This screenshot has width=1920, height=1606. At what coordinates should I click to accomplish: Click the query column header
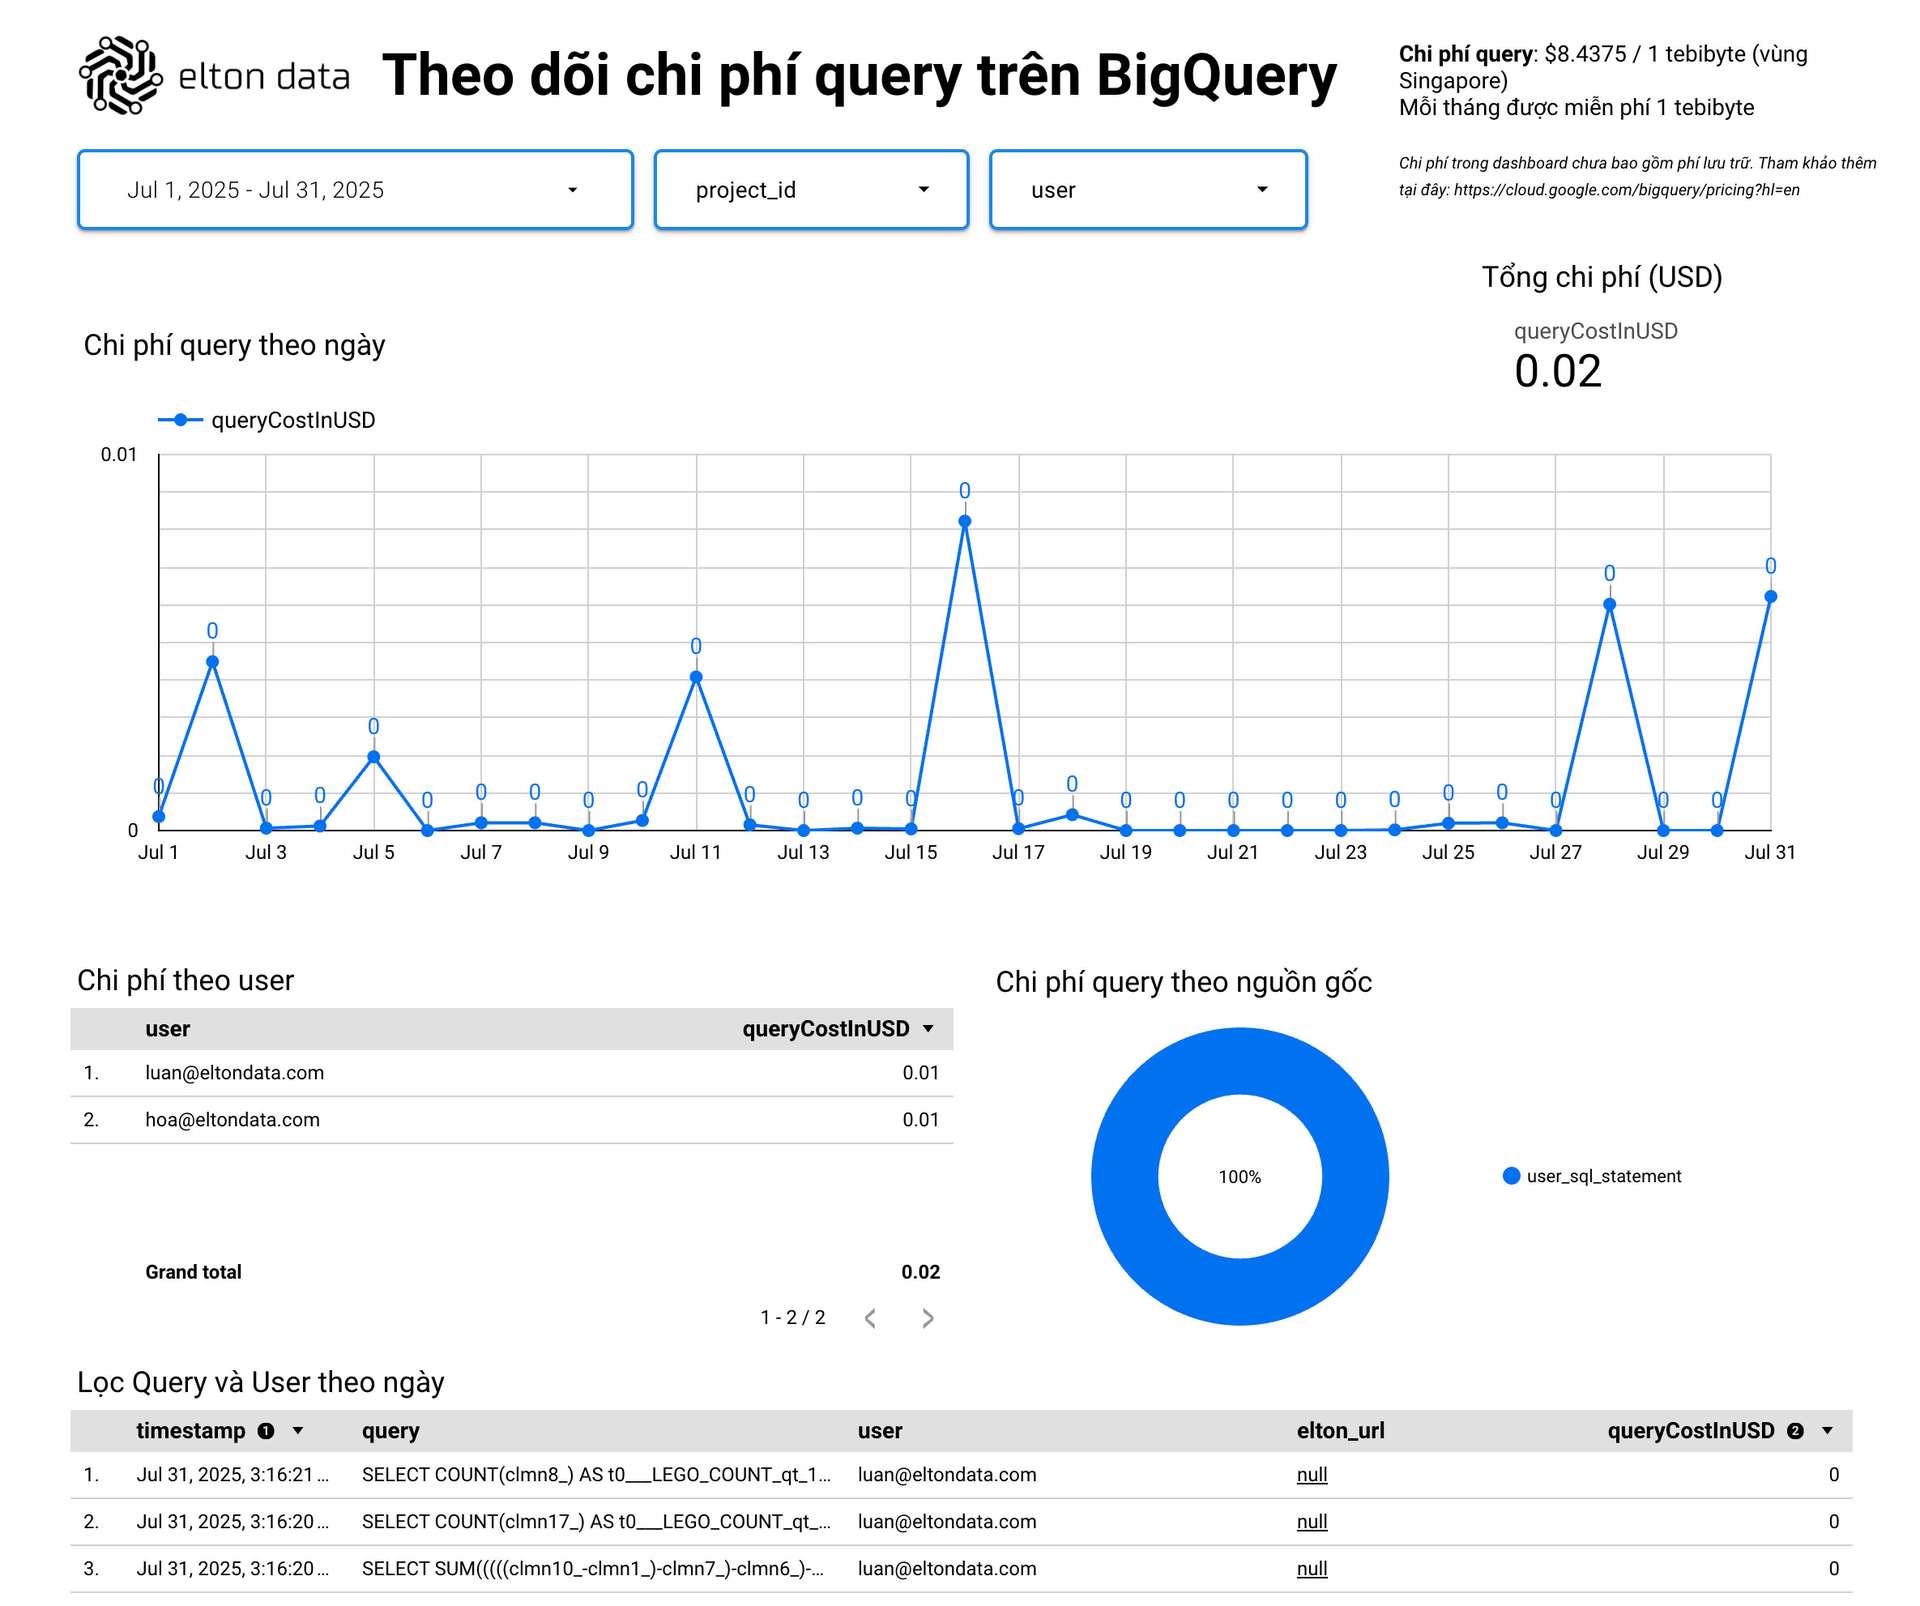tap(390, 1431)
